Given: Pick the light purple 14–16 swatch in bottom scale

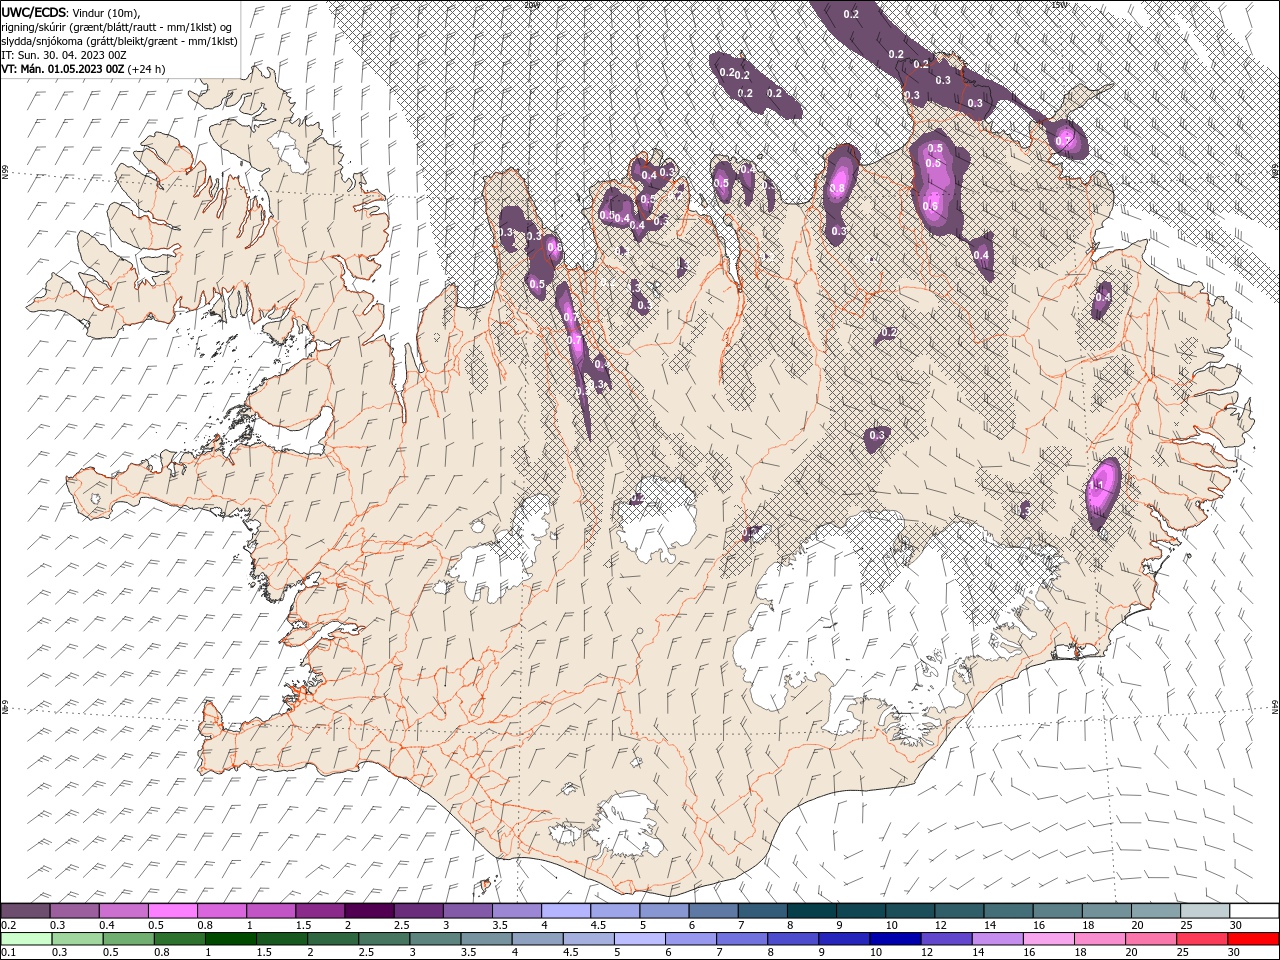Looking at the screenshot, I should tap(996, 939).
